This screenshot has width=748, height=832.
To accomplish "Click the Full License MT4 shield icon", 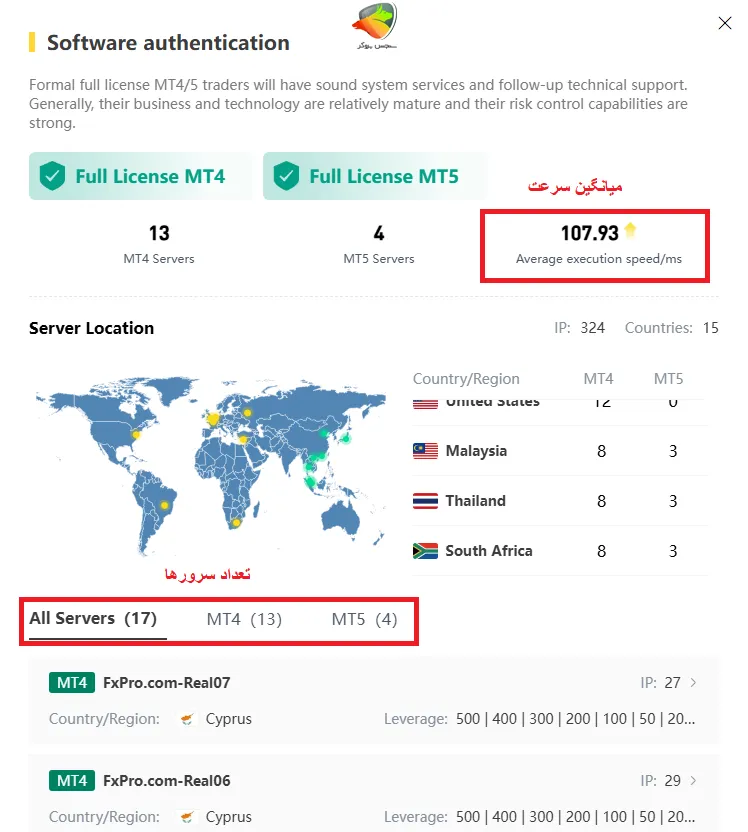I will [53, 177].
